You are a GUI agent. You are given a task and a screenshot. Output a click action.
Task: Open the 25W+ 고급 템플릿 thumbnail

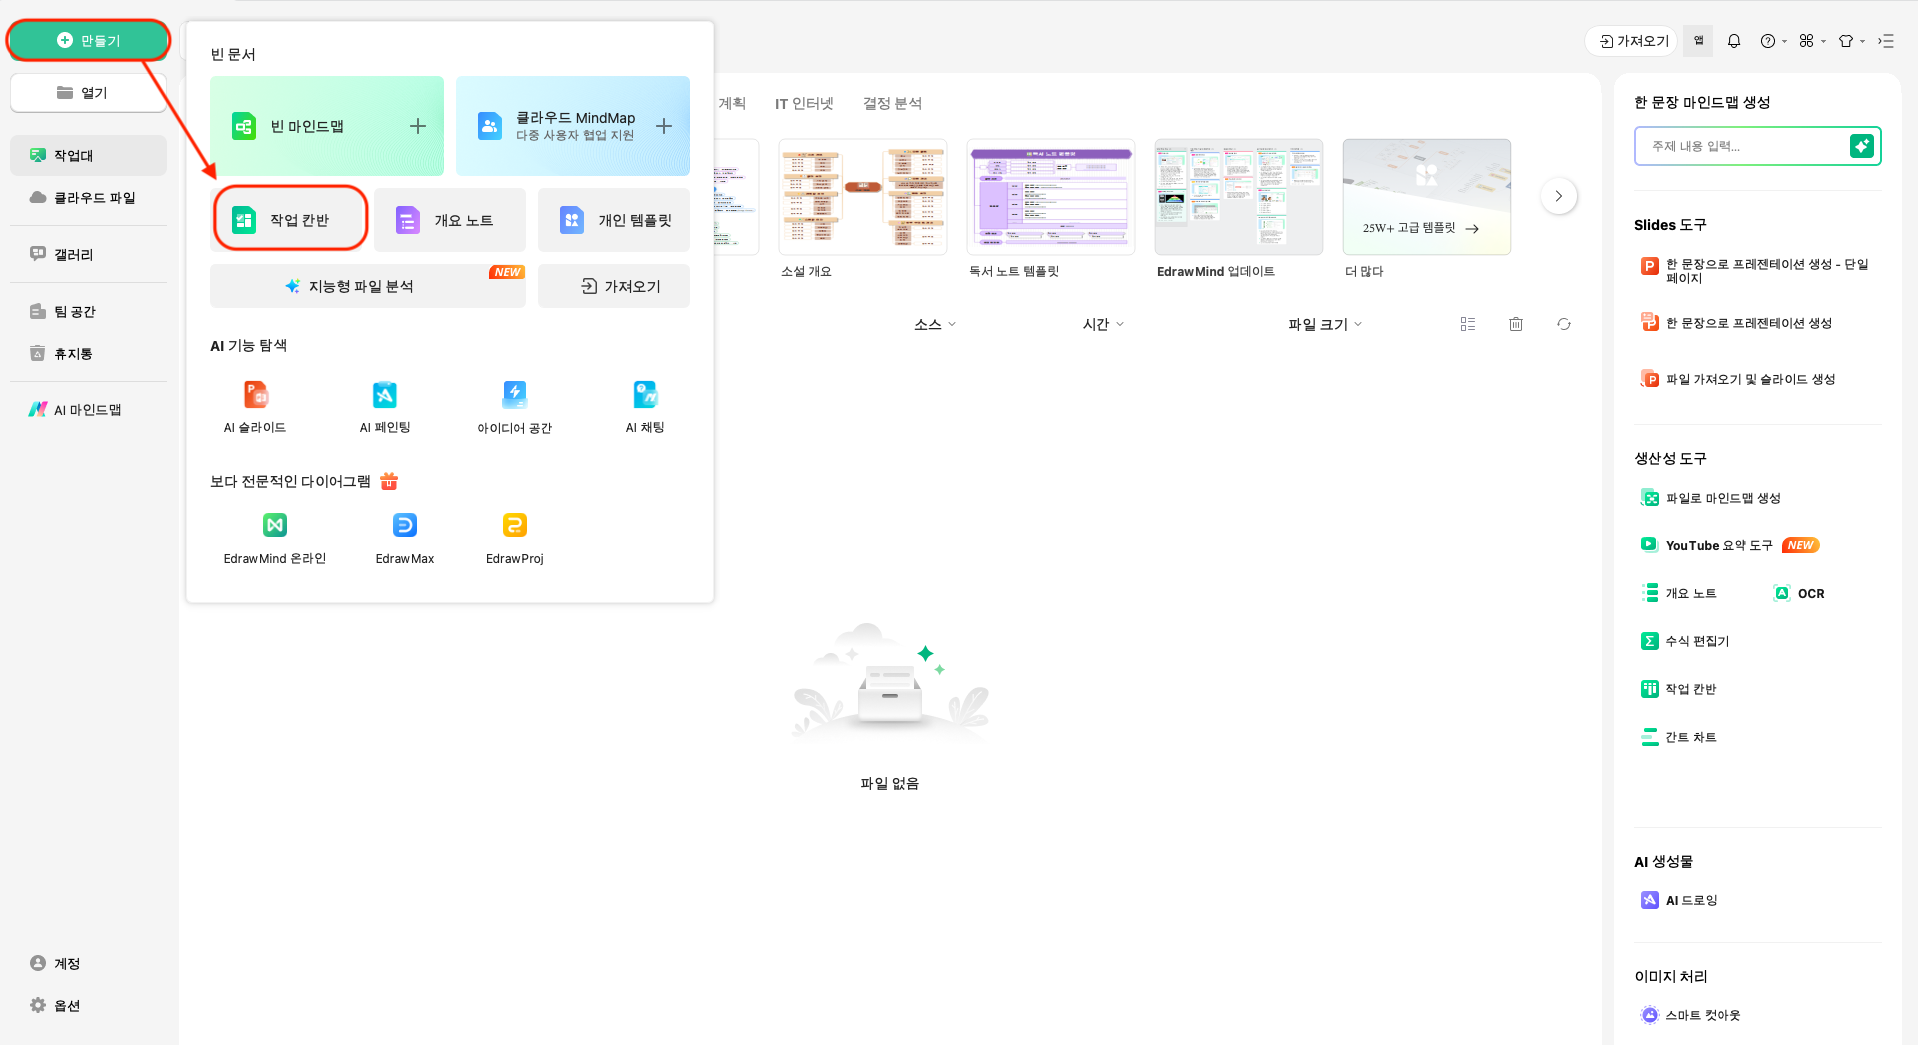click(x=1426, y=197)
